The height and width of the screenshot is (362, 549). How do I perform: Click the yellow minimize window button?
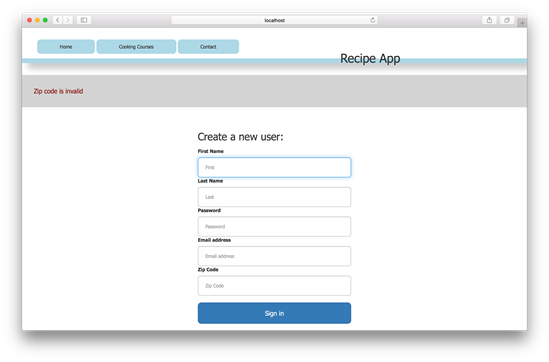pyautogui.click(x=37, y=20)
